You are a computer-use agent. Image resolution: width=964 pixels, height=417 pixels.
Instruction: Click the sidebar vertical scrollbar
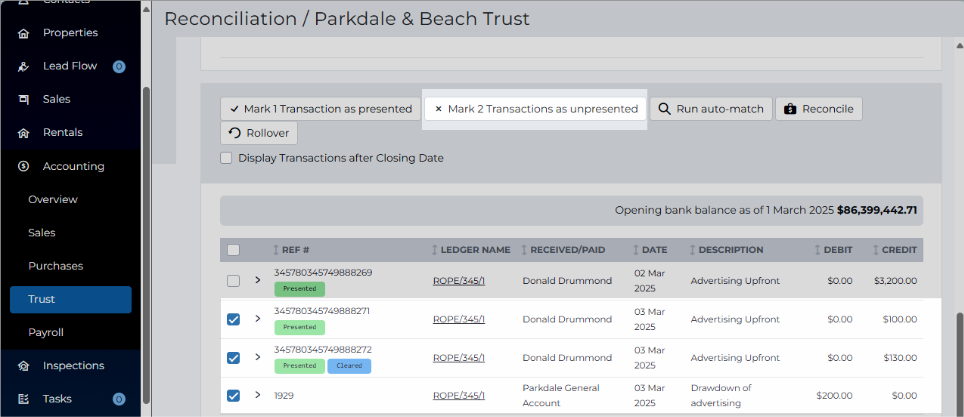click(x=146, y=246)
